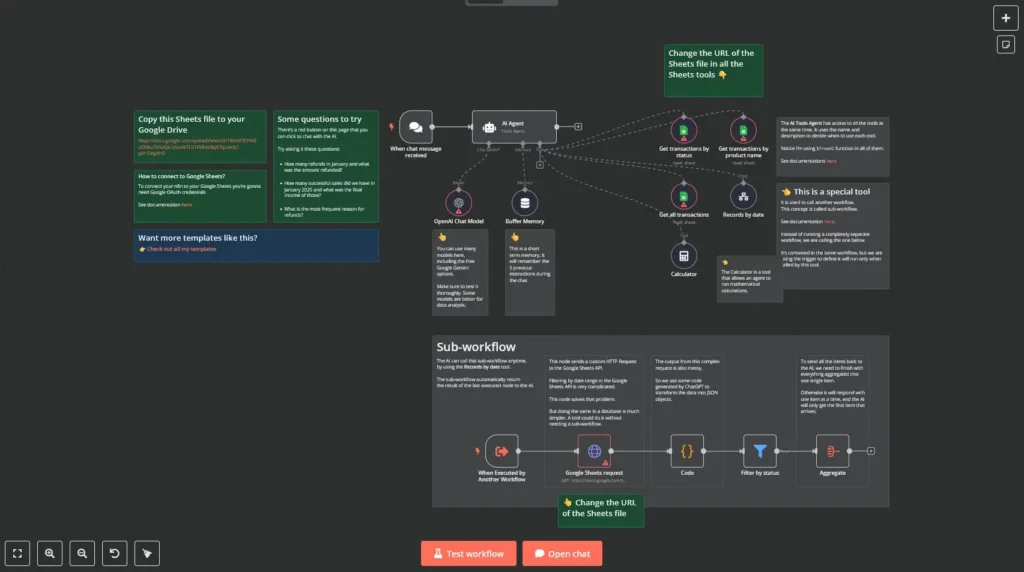Click the zoom in magnifier button

click(x=49, y=553)
